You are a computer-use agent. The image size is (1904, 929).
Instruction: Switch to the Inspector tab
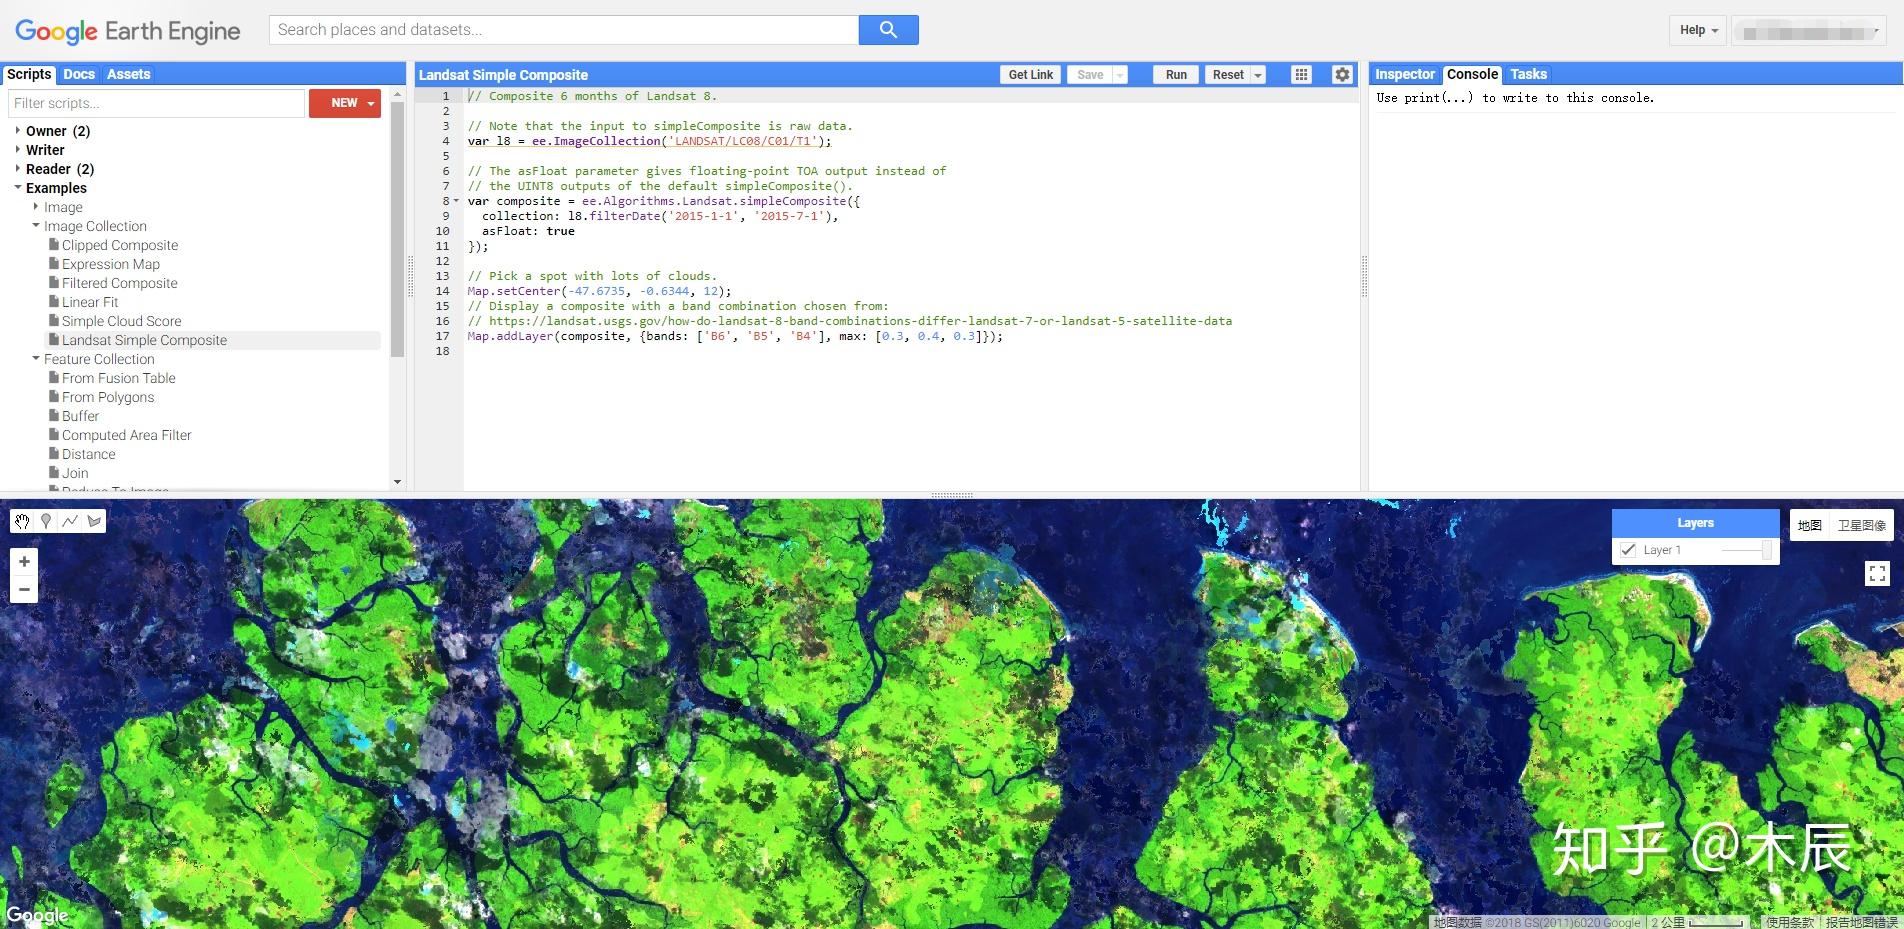1405,74
